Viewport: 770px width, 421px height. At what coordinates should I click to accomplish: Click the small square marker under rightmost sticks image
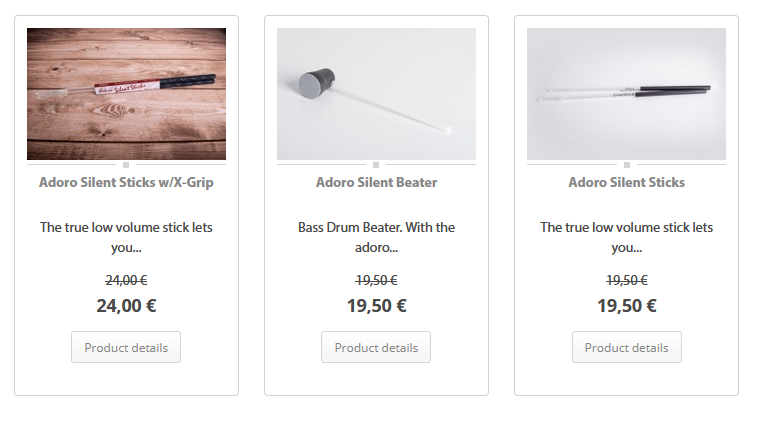(627, 165)
